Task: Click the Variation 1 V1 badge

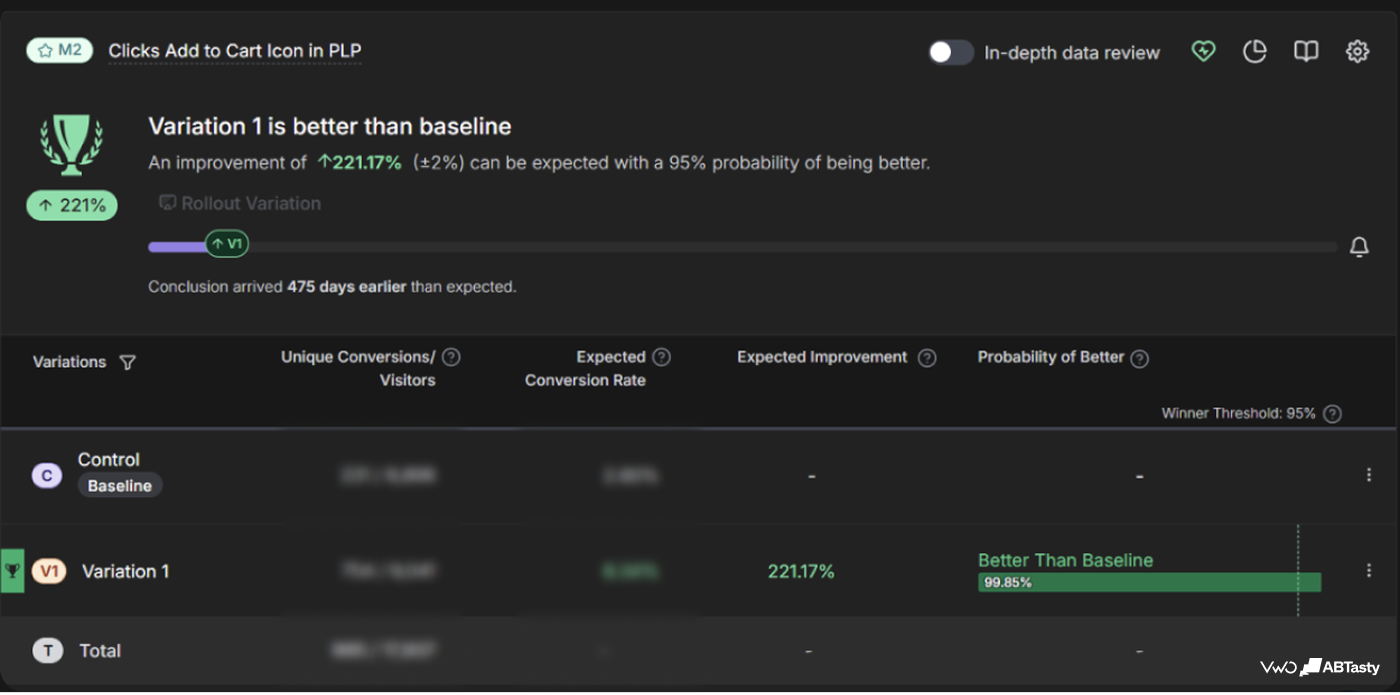Action: tap(49, 571)
